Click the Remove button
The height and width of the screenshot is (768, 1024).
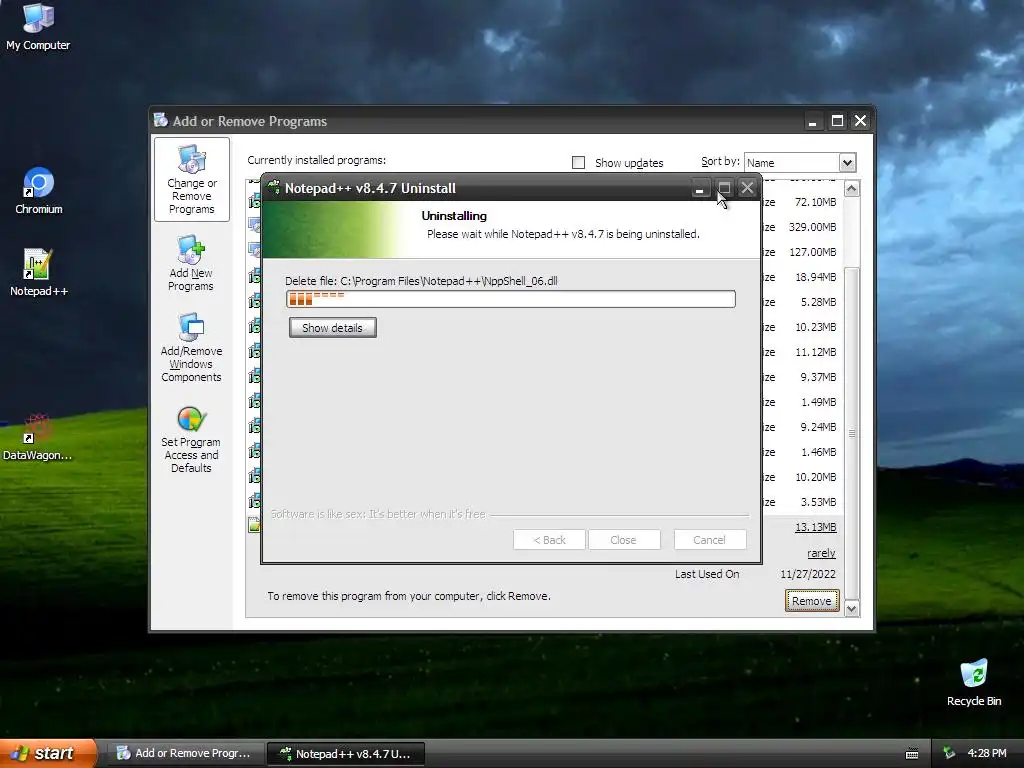point(812,601)
